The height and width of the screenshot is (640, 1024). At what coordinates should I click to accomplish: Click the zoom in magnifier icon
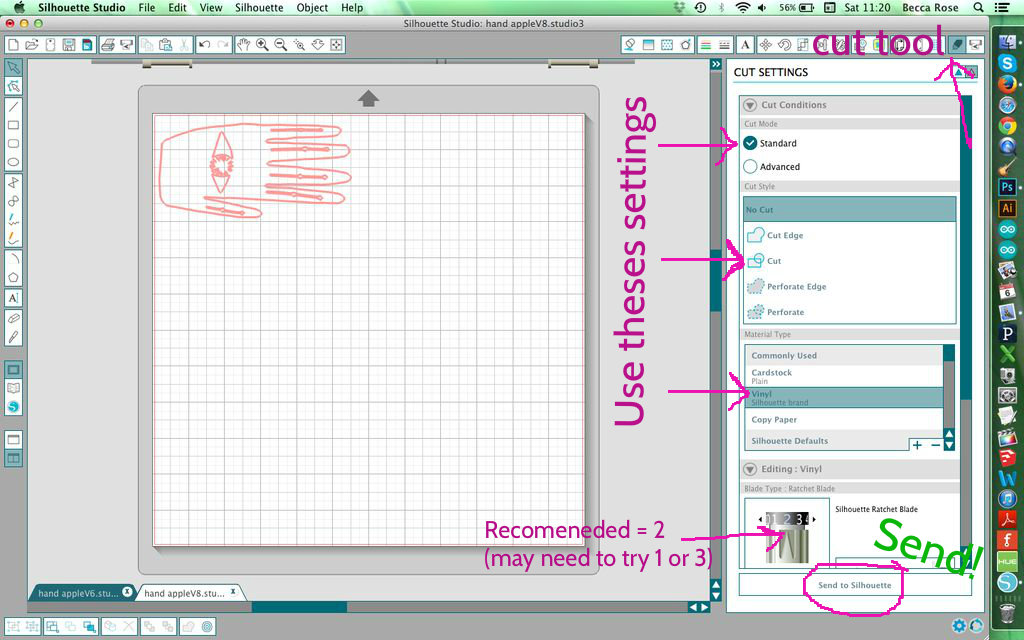[x=262, y=44]
